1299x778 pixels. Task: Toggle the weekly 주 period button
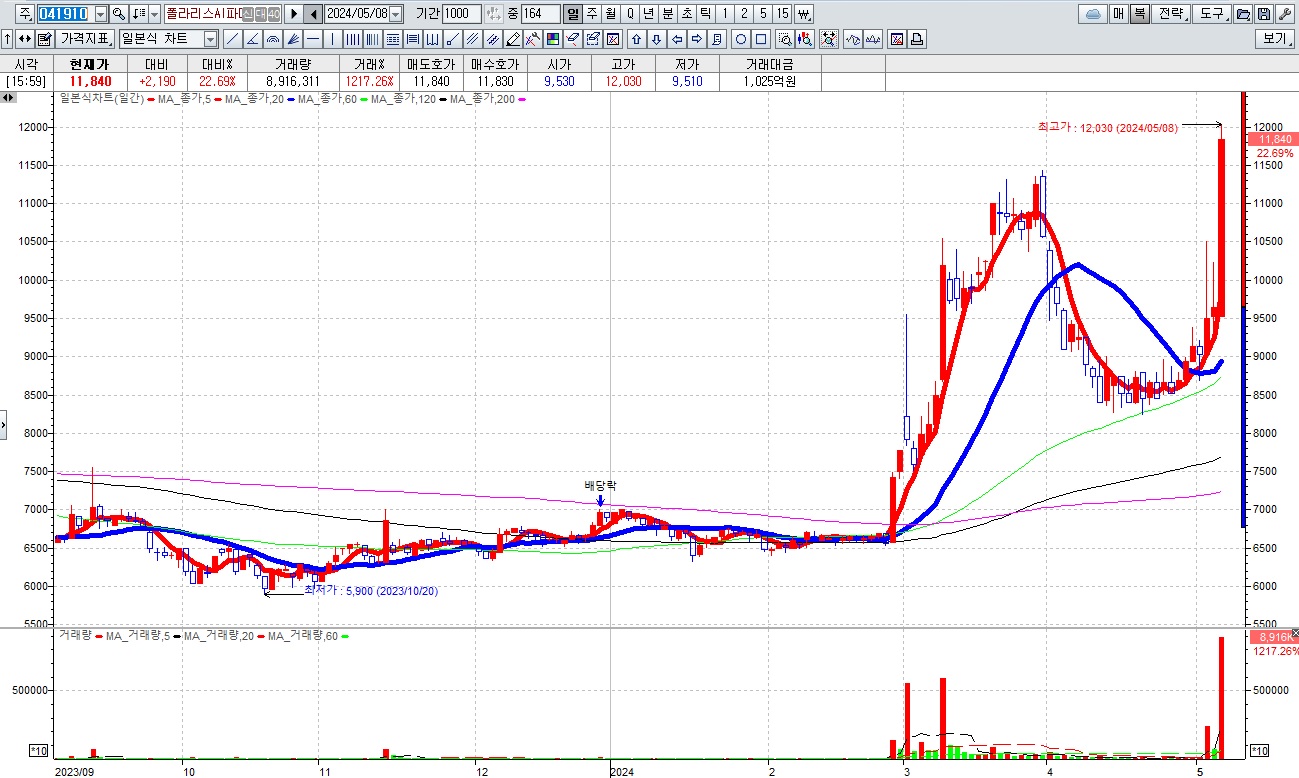click(x=592, y=14)
